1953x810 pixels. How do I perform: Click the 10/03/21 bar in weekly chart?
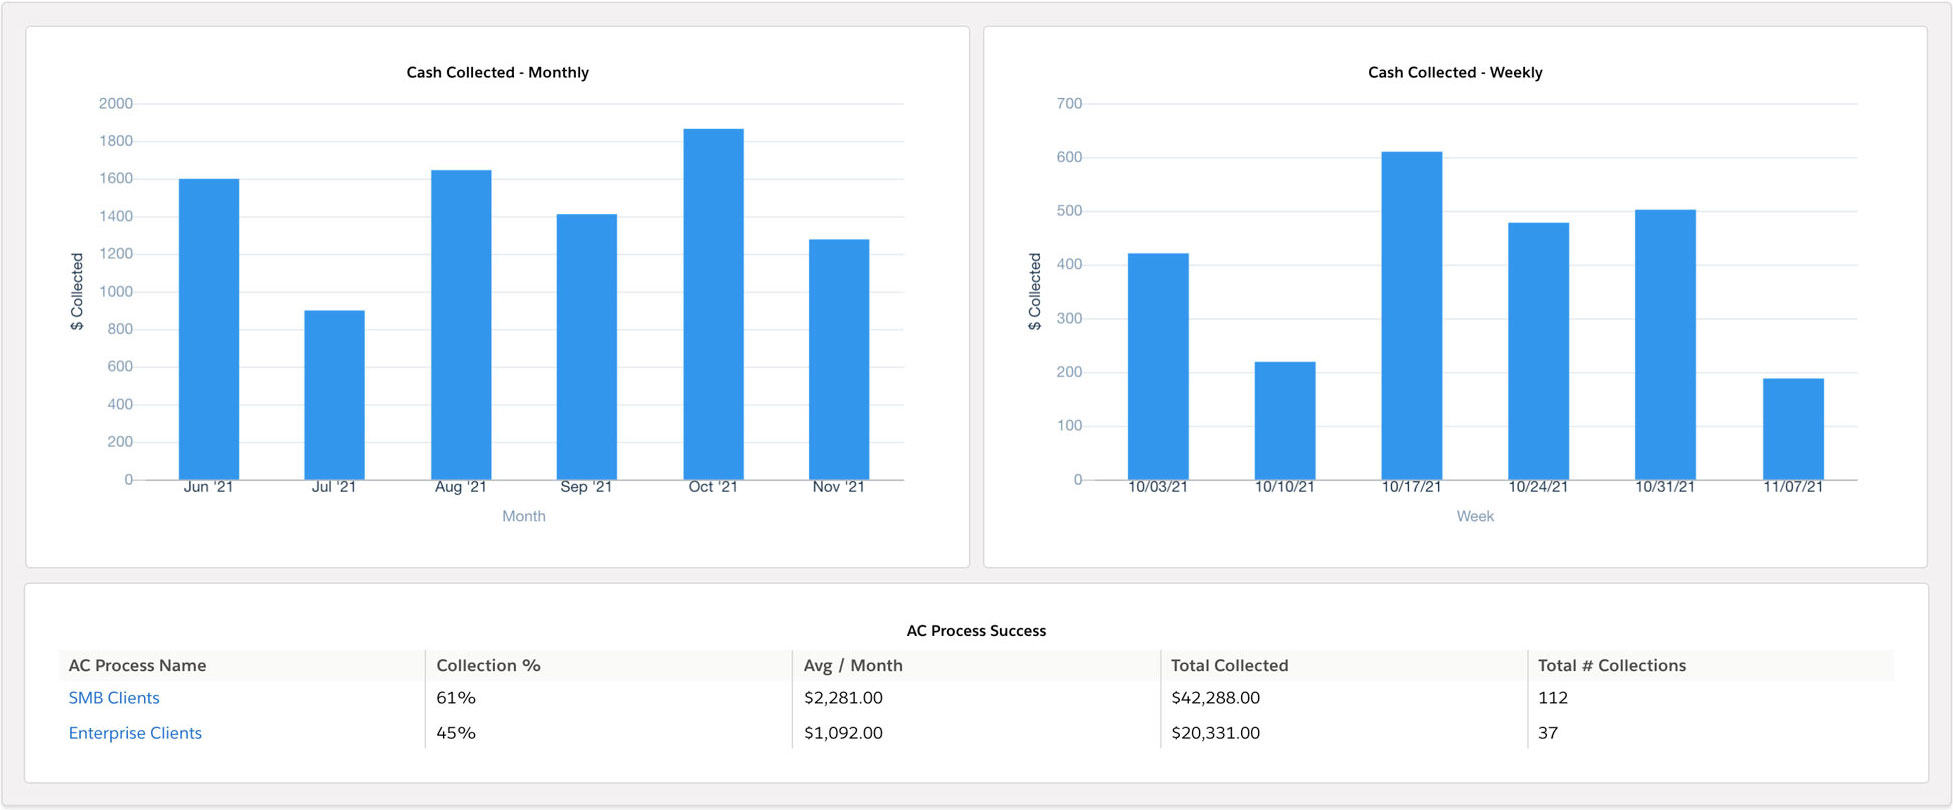[x=1158, y=367]
